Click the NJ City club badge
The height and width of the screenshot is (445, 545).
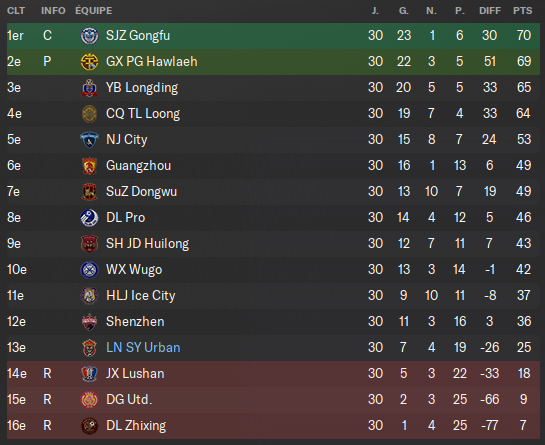[89, 139]
